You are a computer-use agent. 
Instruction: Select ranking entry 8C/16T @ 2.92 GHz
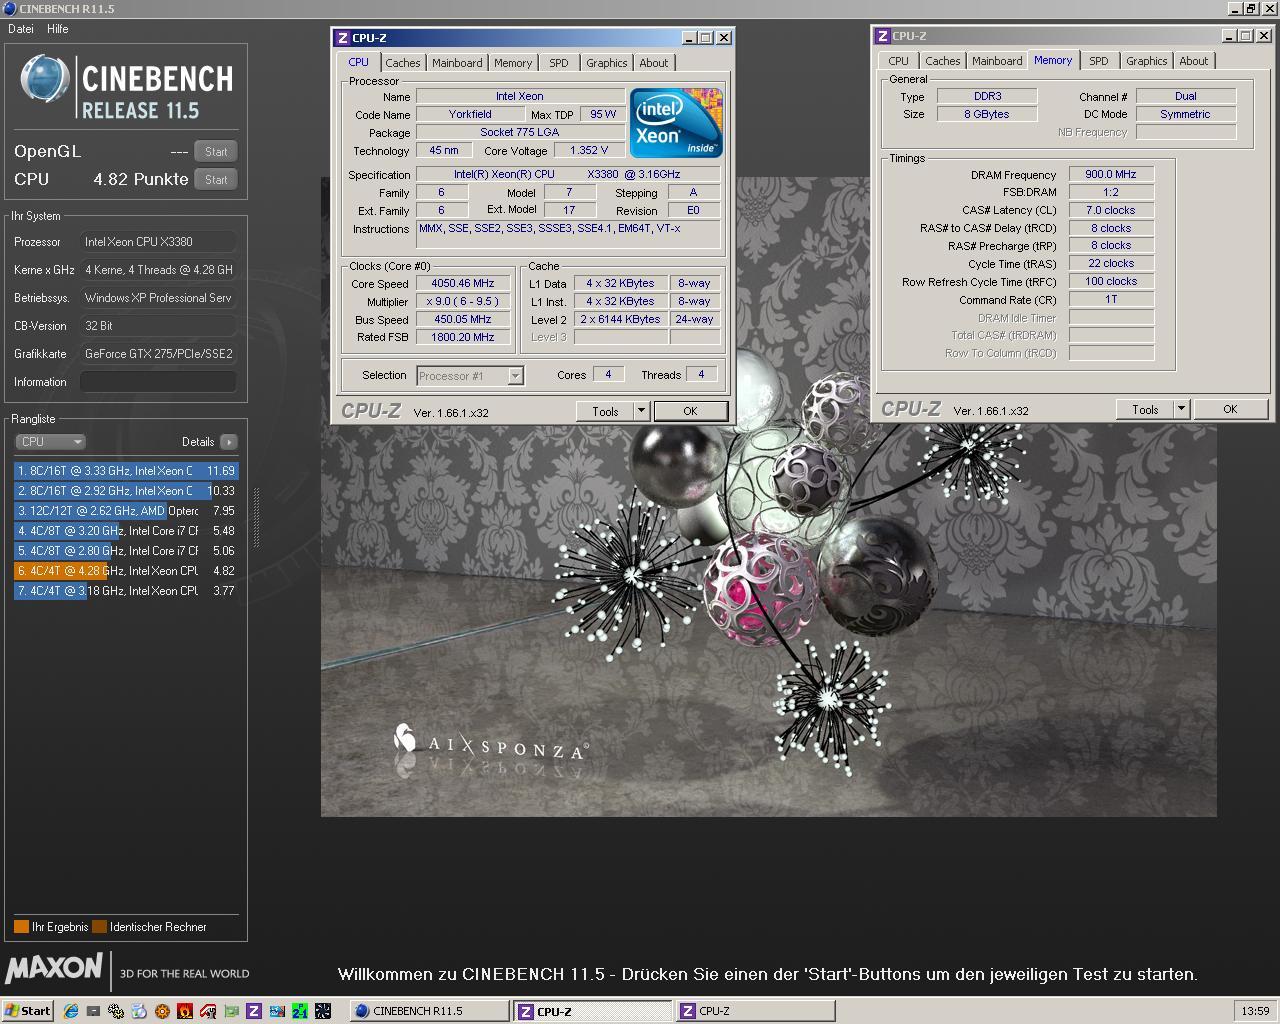(x=126, y=491)
